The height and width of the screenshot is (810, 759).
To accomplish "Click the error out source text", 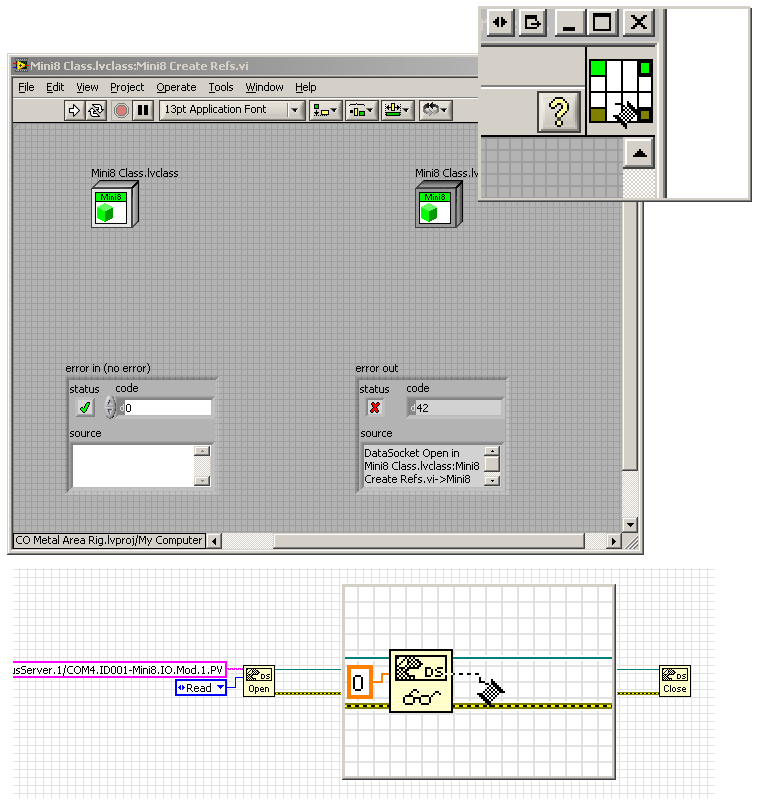I will coord(422,466).
